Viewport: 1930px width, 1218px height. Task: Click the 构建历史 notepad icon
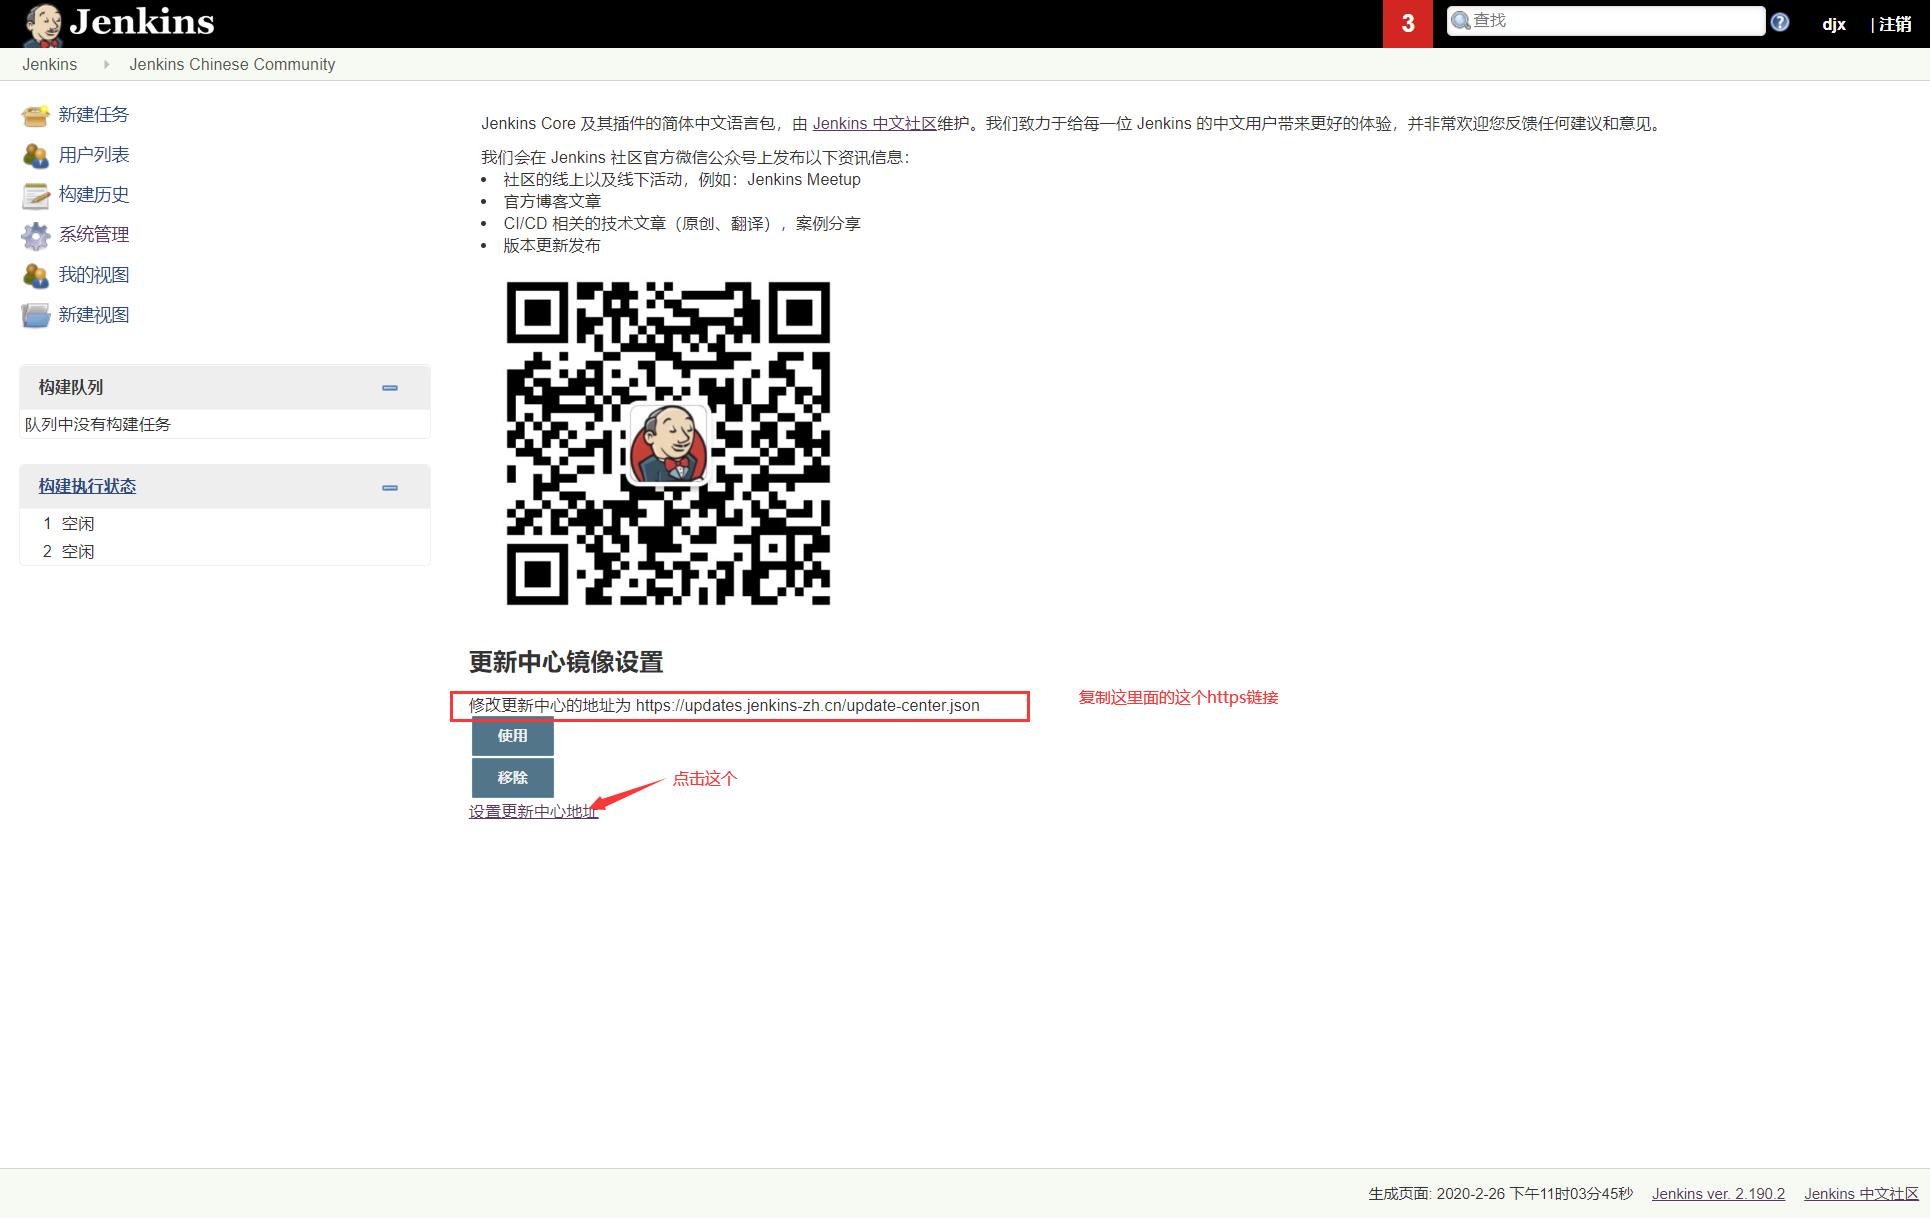point(36,195)
